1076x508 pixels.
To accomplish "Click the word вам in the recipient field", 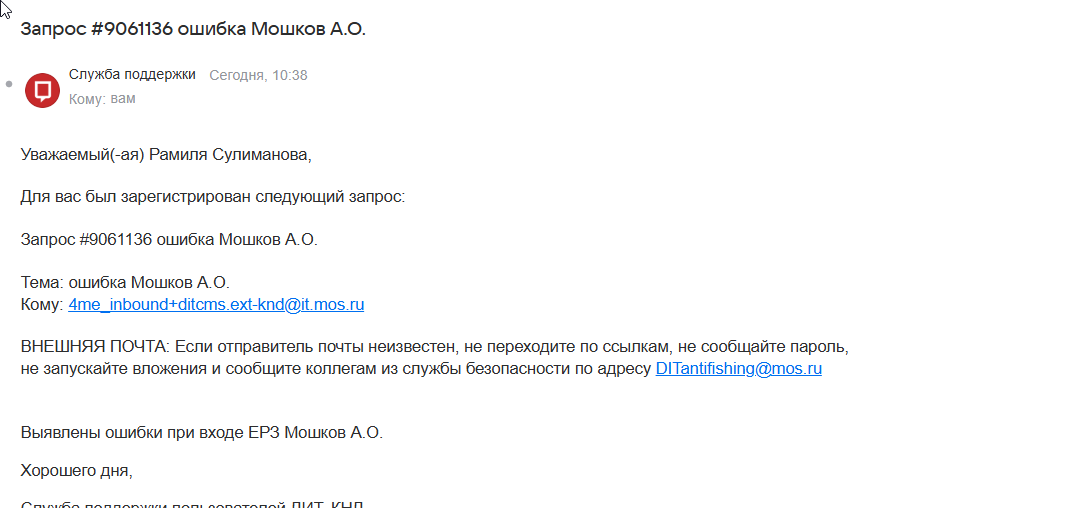I will coord(123,99).
